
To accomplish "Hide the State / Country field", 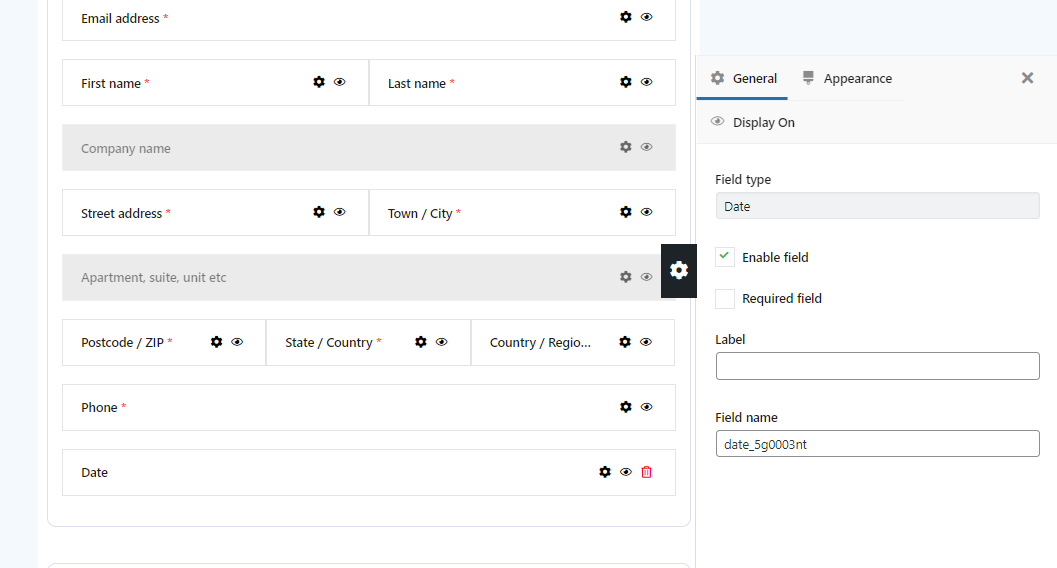I will click(442, 342).
